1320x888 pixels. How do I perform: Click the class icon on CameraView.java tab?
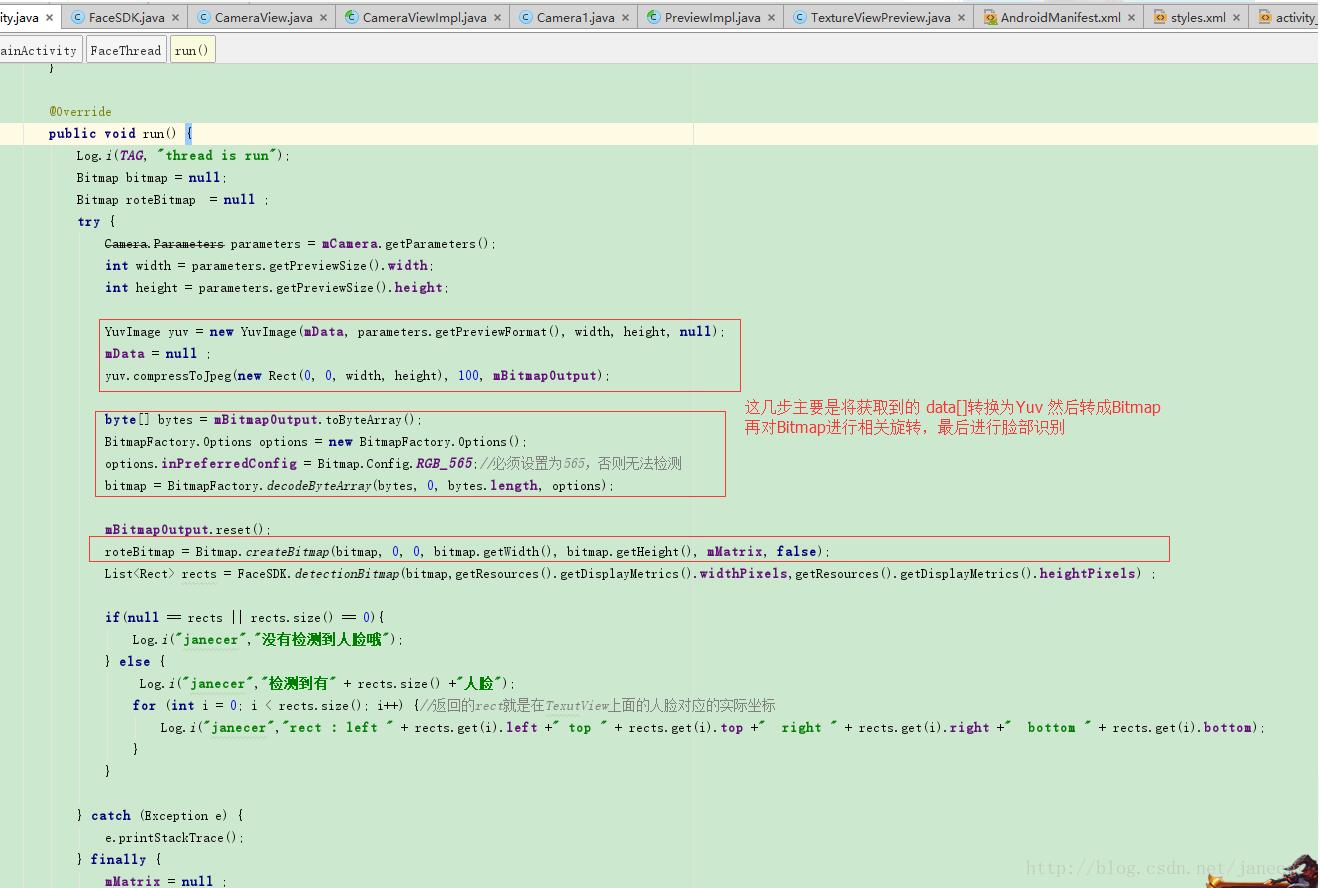206,16
